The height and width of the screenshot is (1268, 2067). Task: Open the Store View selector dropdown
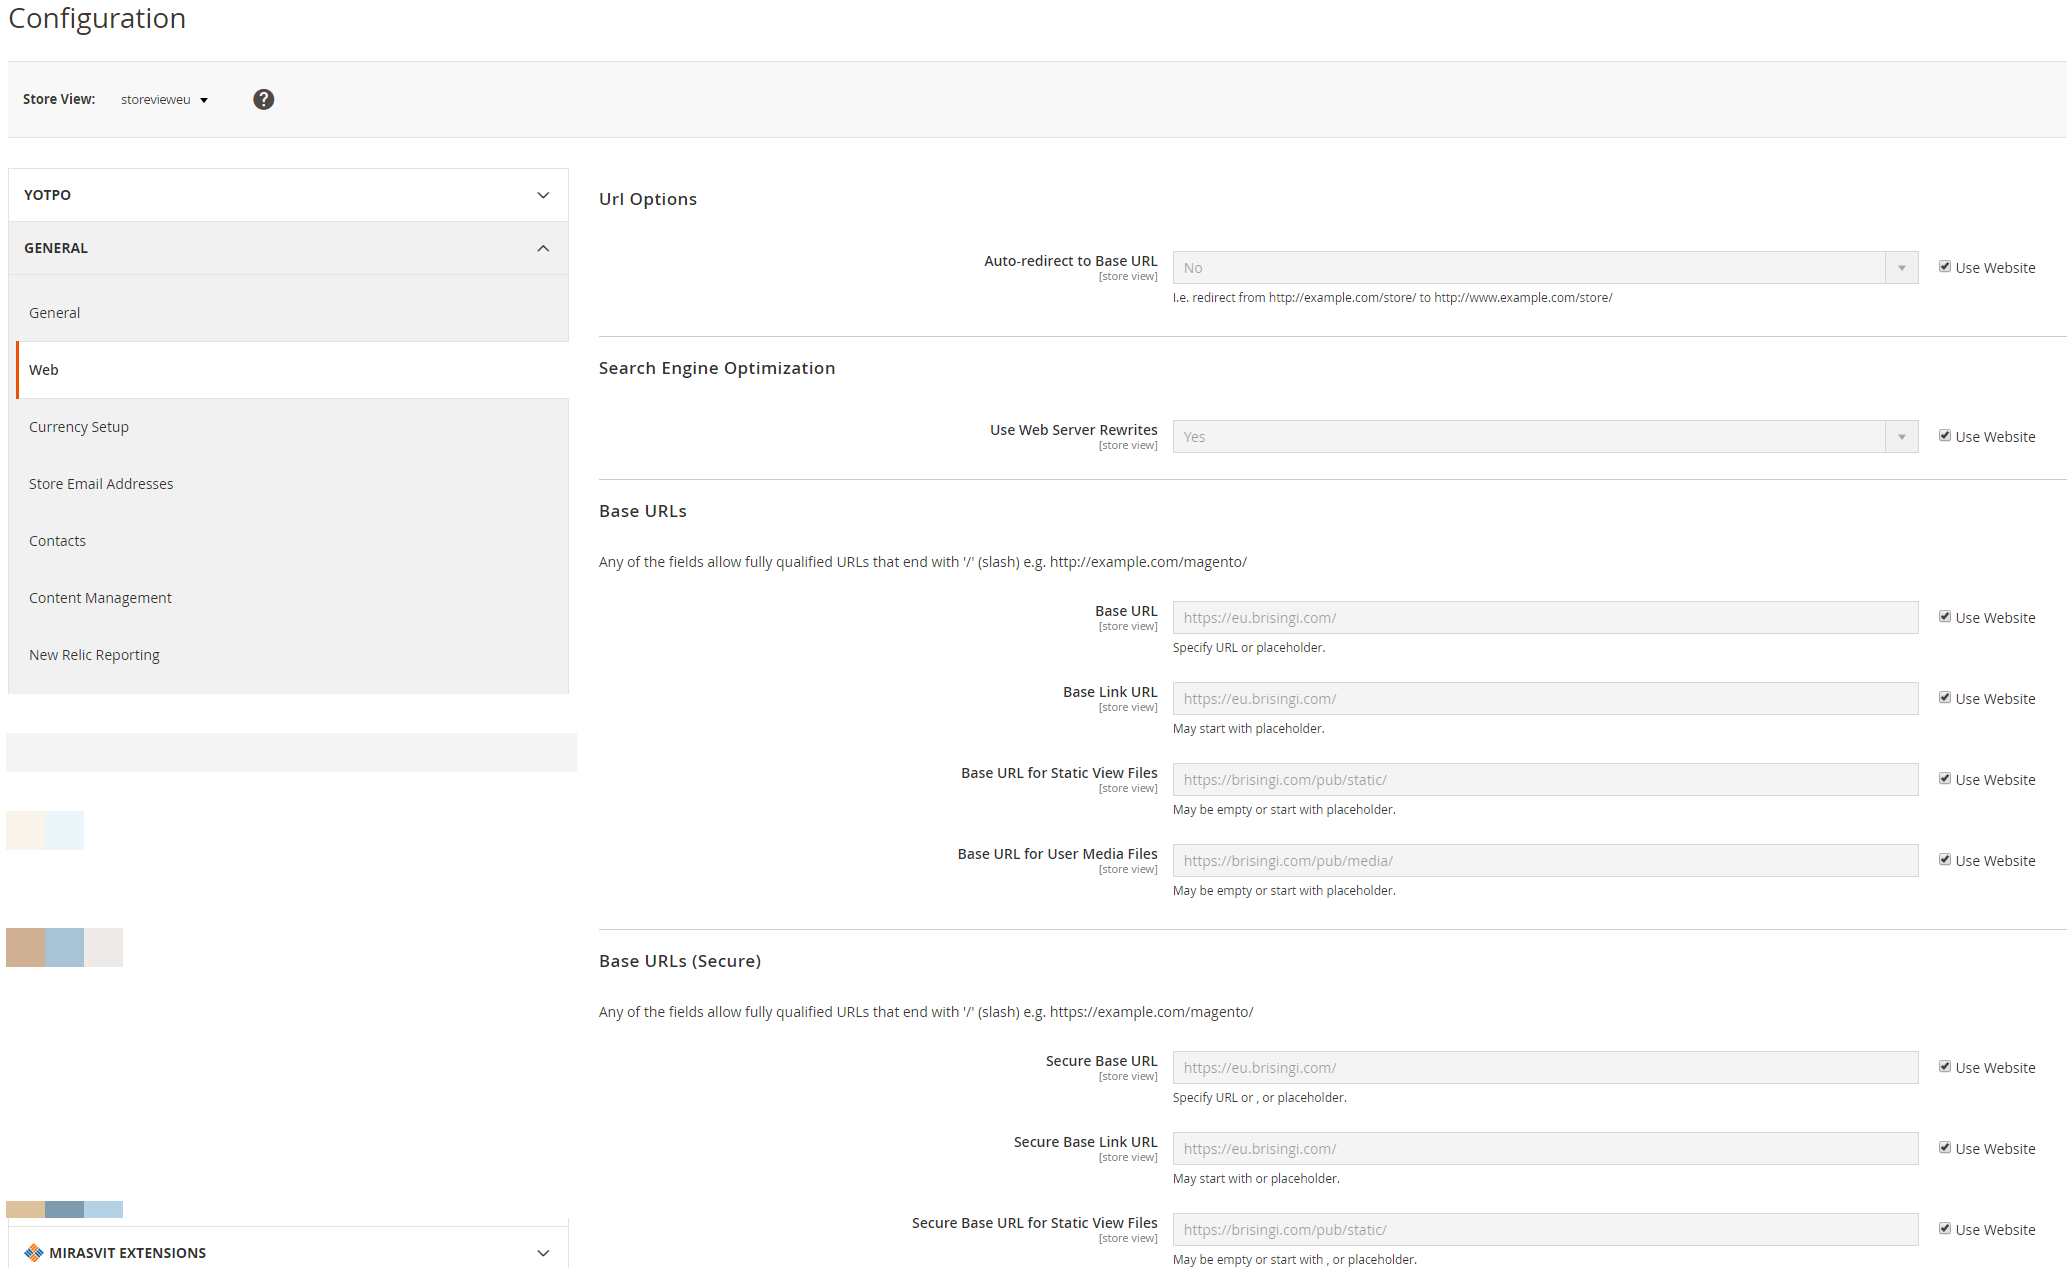[x=165, y=99]
